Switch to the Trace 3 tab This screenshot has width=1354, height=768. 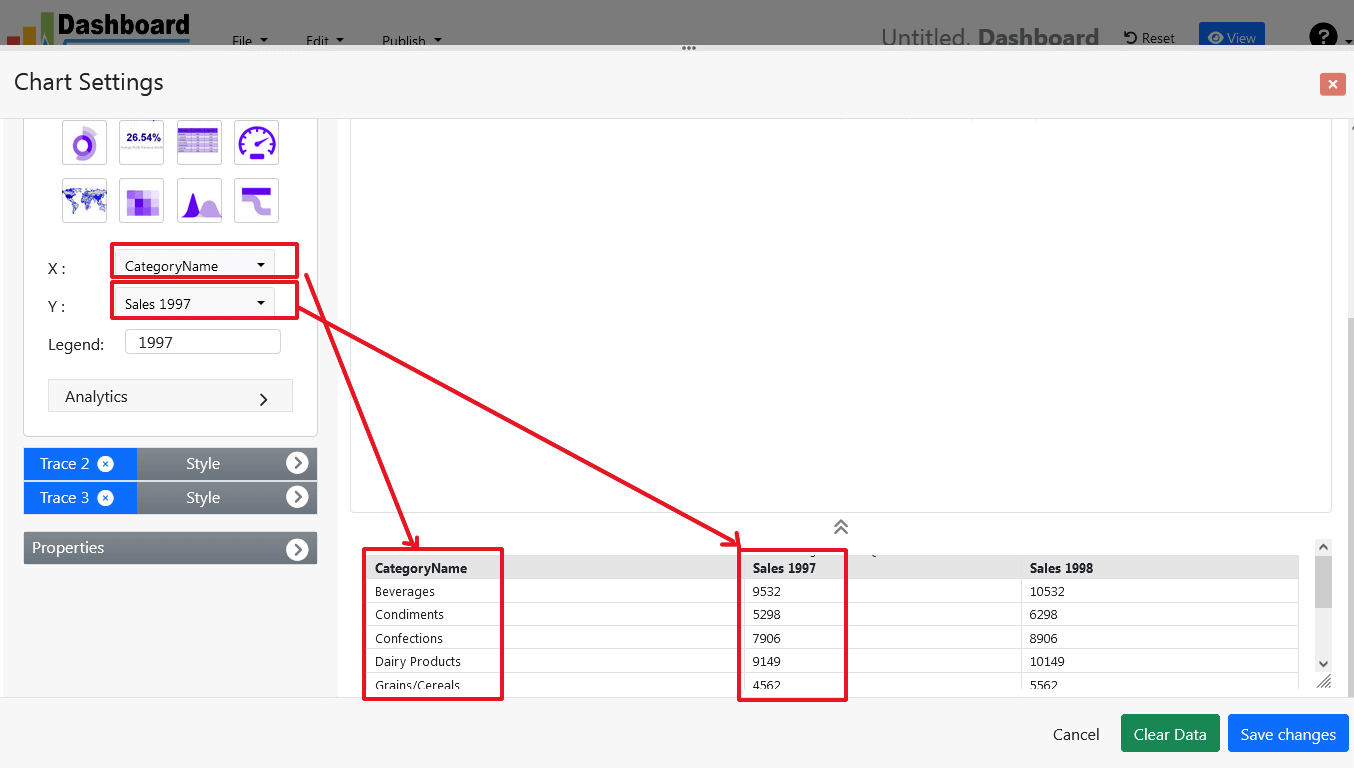[65, 497]
